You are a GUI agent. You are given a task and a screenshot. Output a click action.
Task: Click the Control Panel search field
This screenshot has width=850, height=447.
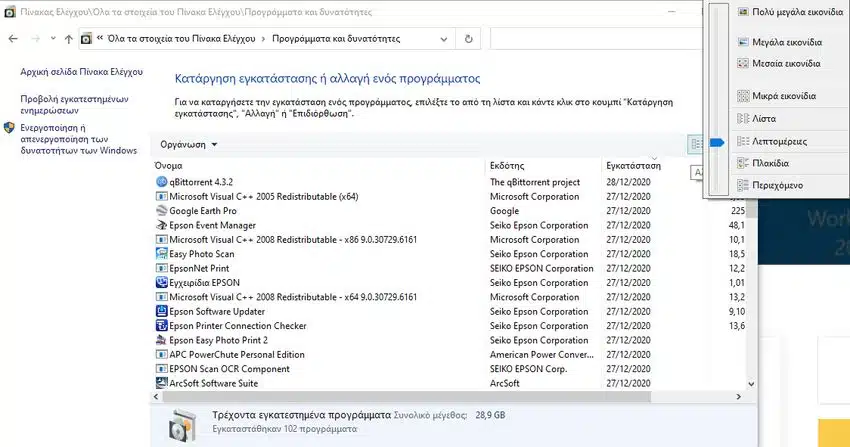596,39
